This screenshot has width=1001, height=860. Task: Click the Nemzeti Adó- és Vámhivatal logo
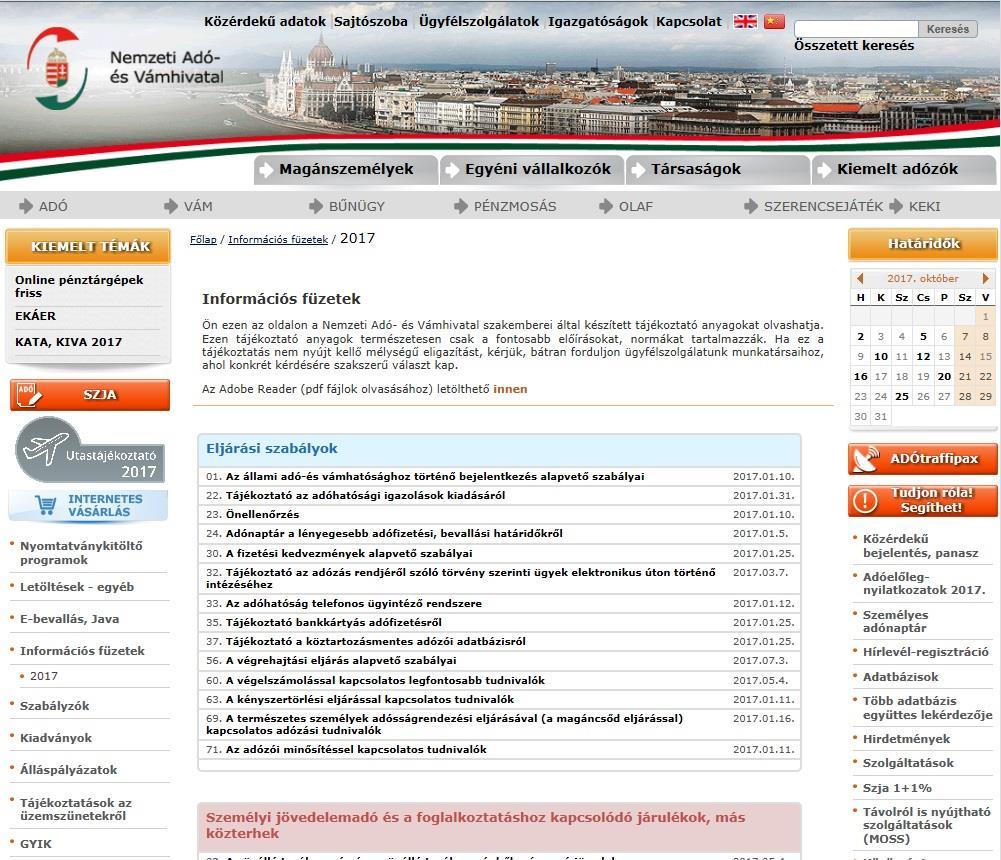click(x=125, y=68)
